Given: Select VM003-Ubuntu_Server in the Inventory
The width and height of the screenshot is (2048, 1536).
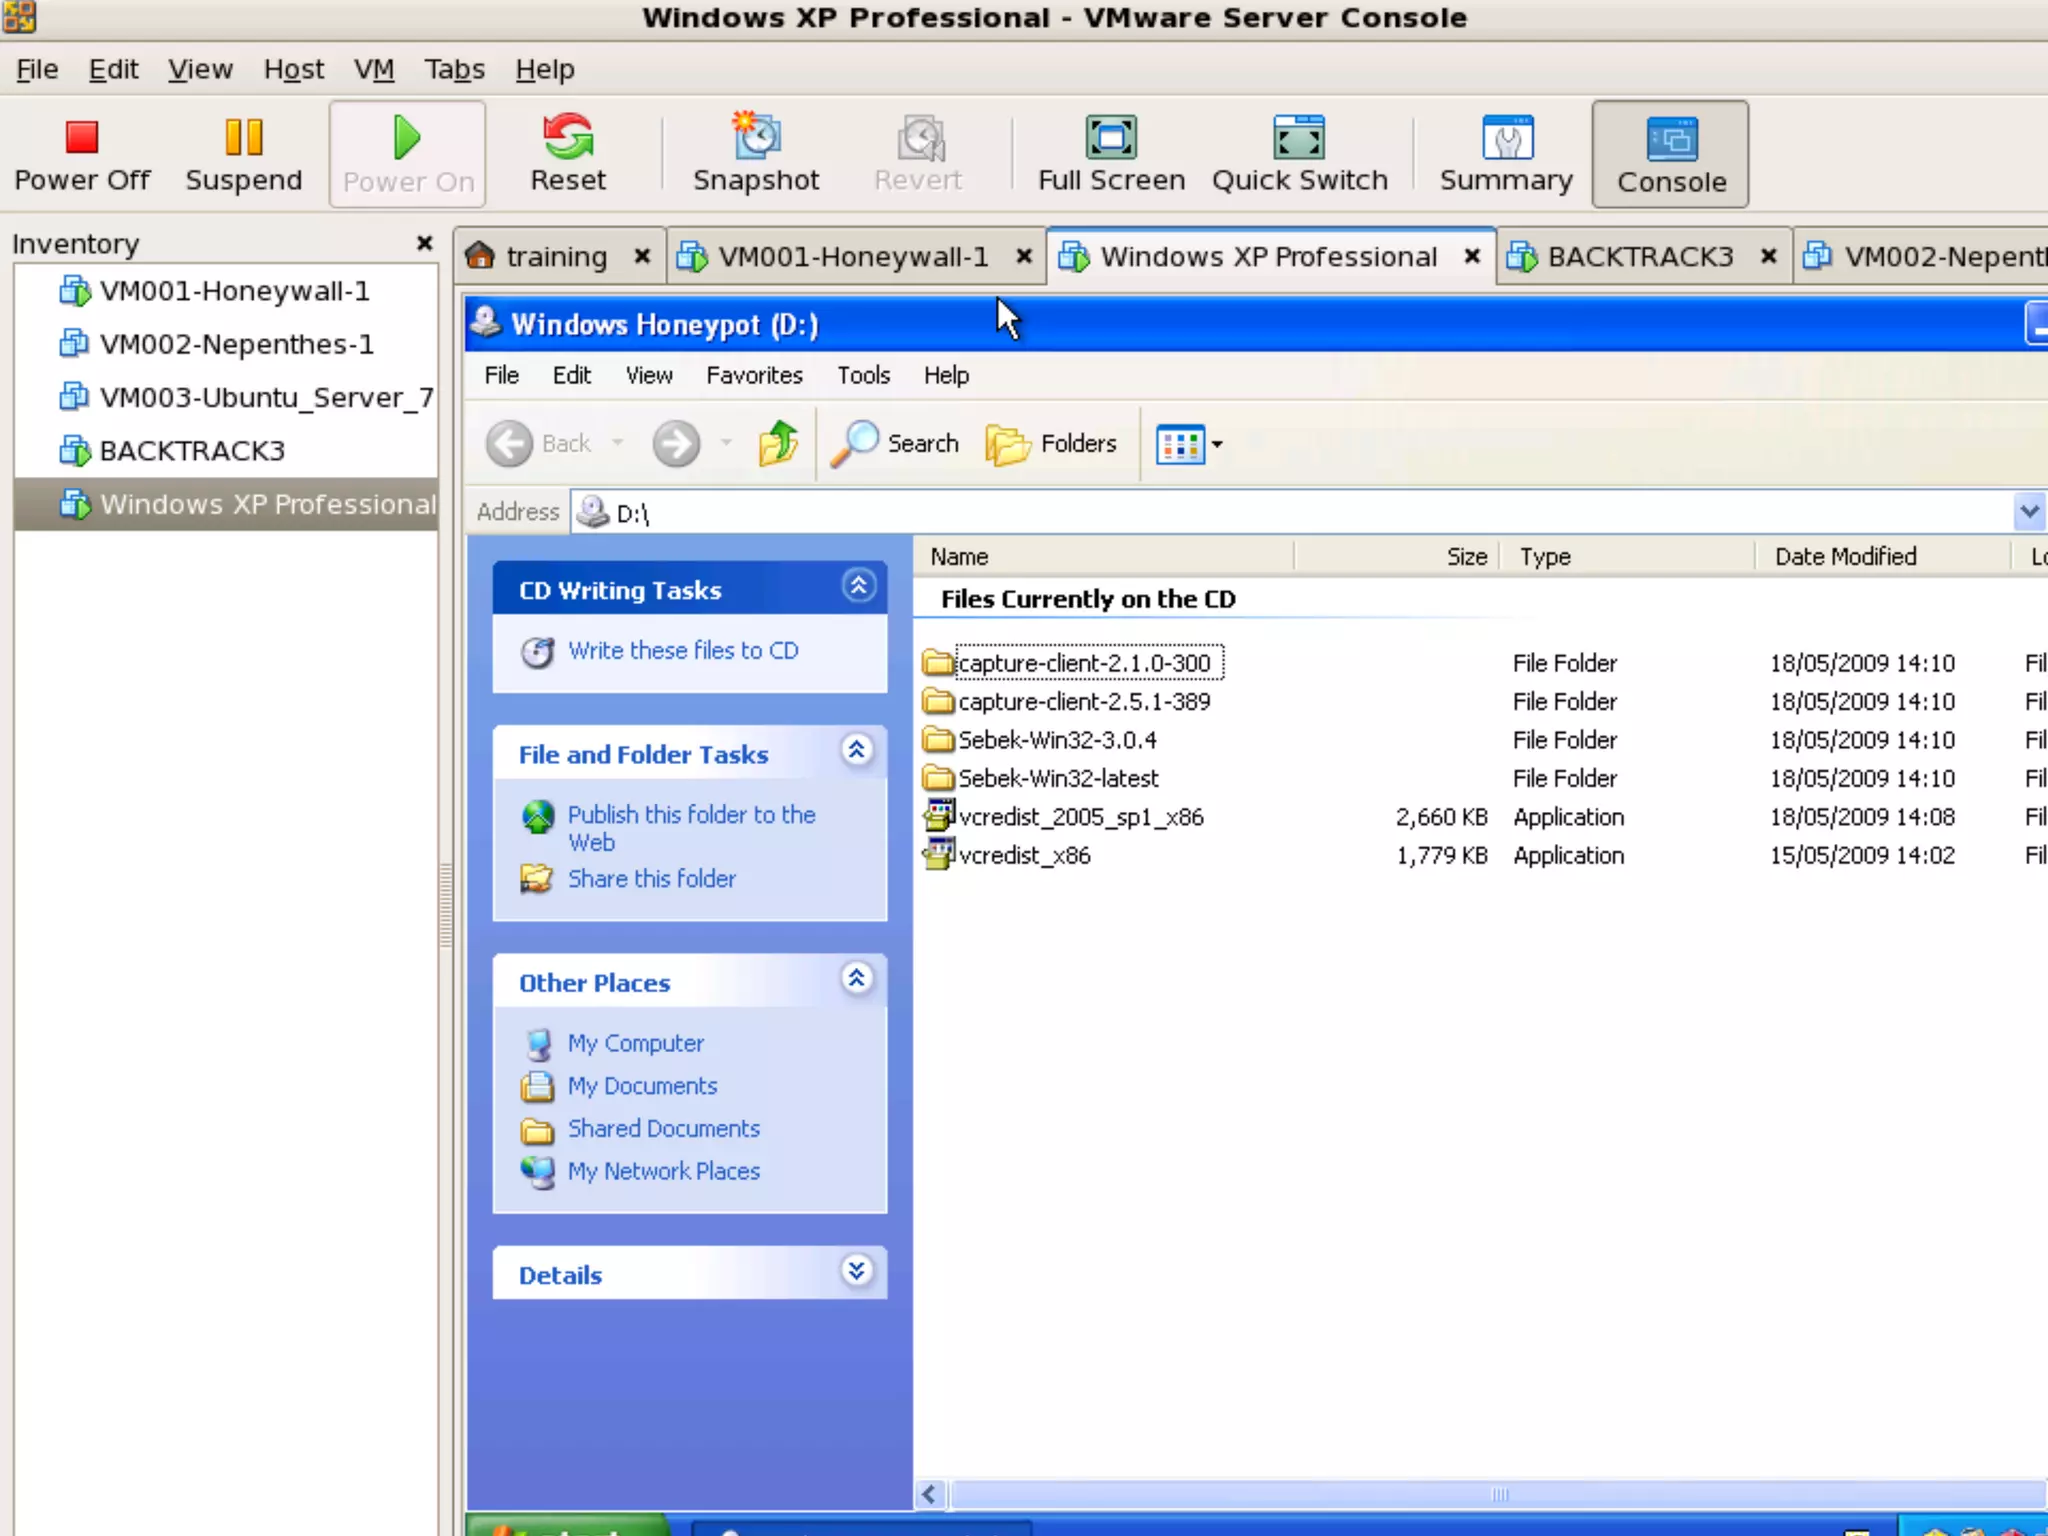Looking at the screenshot, I should [x=265, y=398].
